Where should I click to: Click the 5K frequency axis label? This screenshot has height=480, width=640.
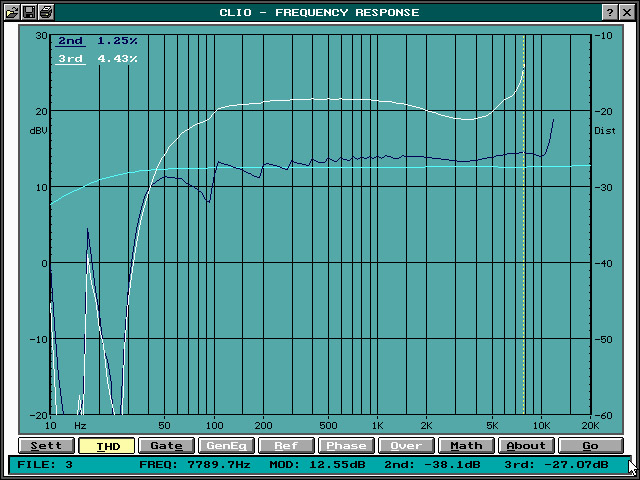point(492,426)
